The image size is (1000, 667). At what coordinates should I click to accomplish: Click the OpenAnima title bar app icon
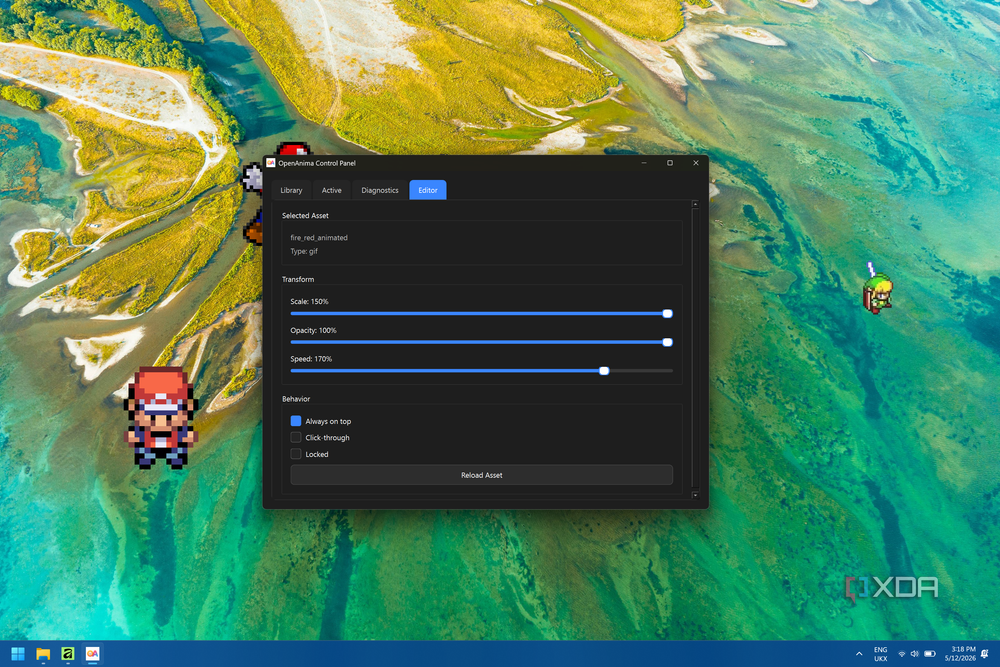[271, 163]
